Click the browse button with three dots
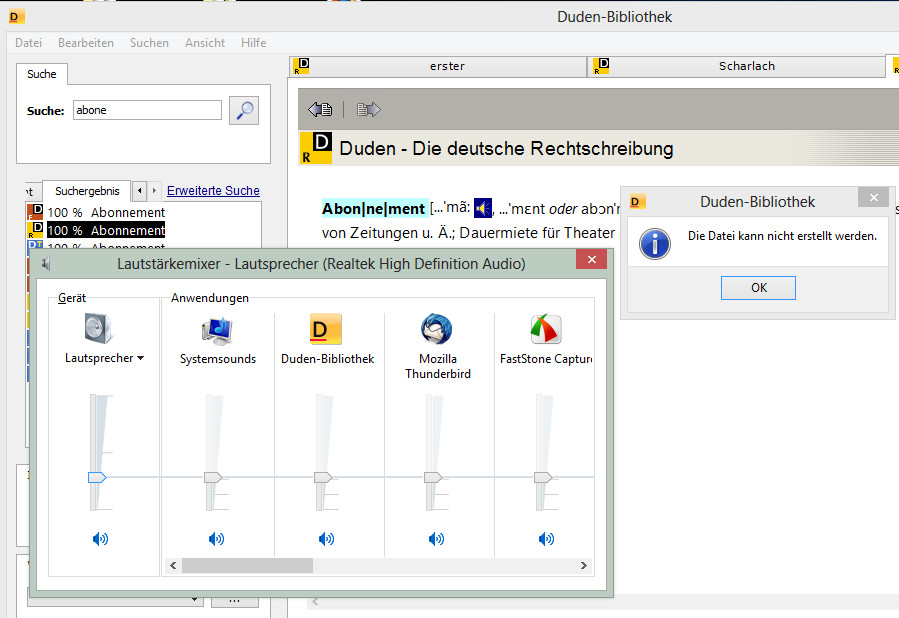Image resolution: width=899 pixels, height=618 pixels. click(234, 601)
